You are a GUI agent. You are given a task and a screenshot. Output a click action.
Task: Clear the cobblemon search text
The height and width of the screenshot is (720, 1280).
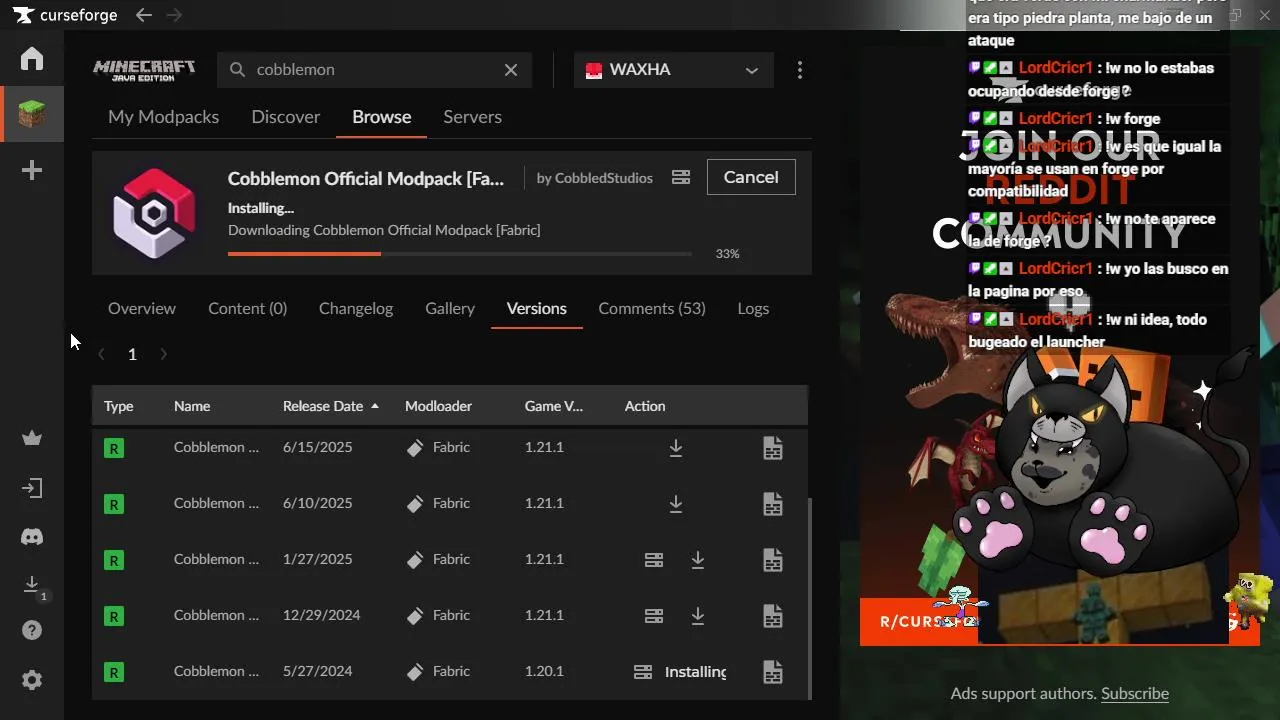[511, 70]
